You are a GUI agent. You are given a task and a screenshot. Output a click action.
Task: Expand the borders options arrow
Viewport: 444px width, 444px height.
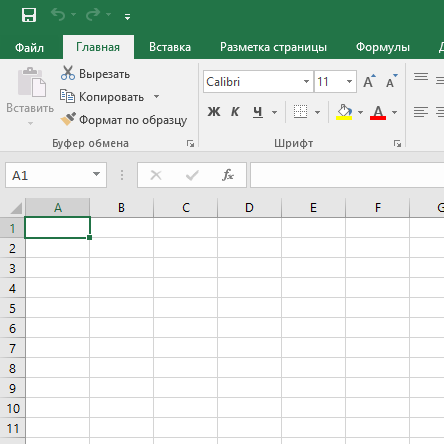pyautogui.click(x=318, y=112)
